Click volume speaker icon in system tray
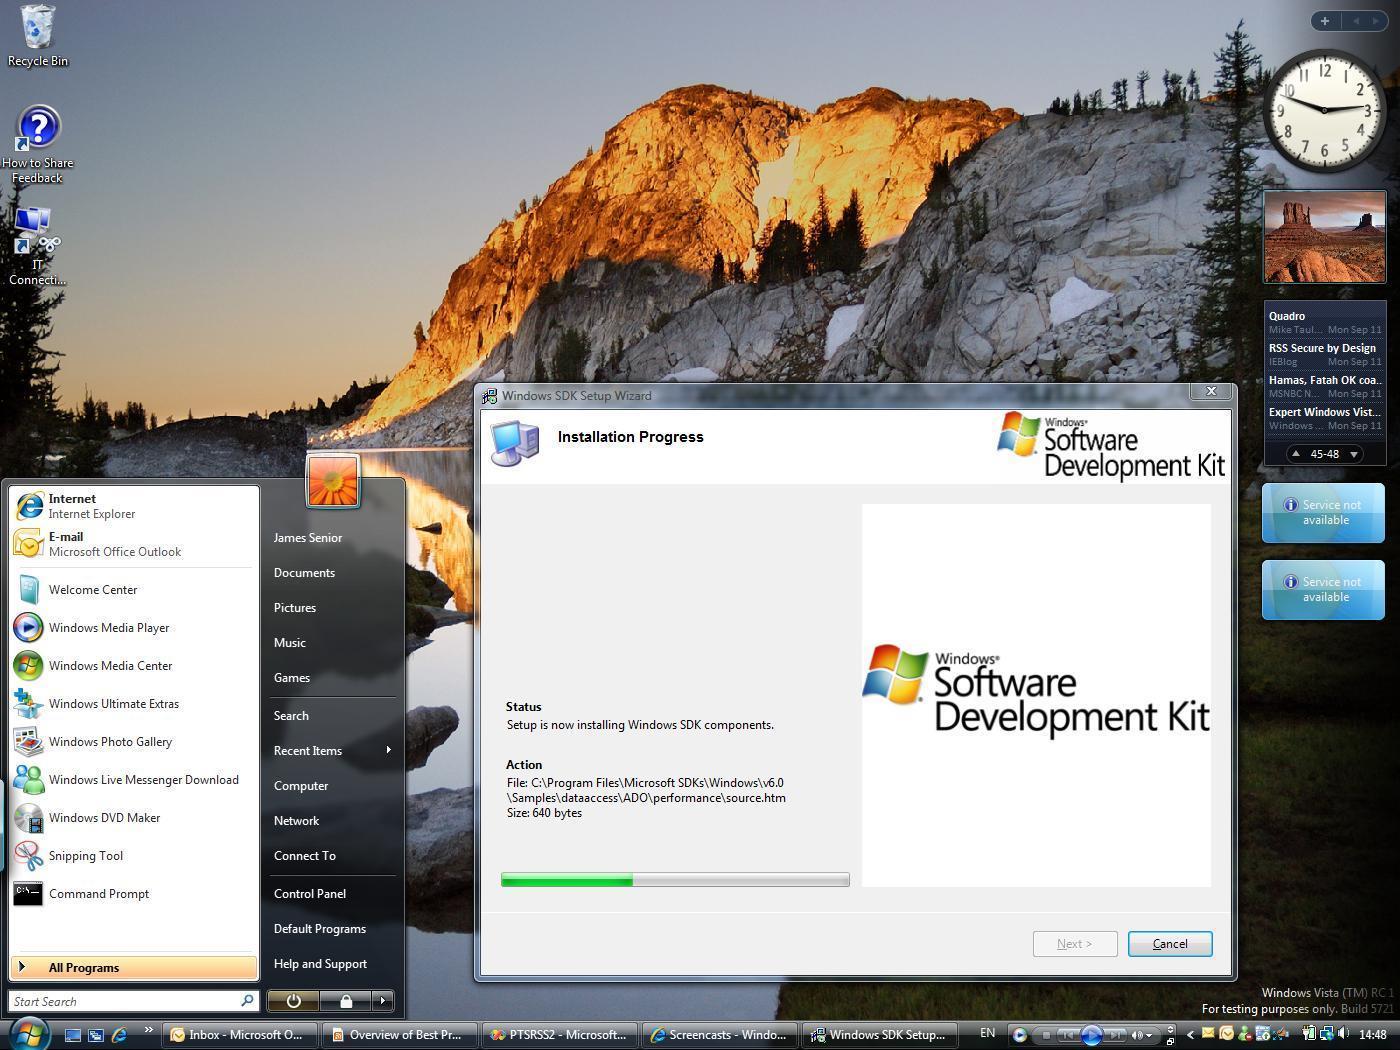The height and width of the screenshot is (1050, 1400). click(1343, 1034)
